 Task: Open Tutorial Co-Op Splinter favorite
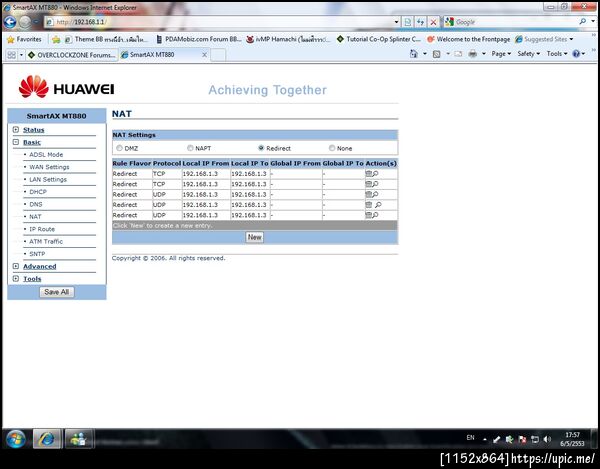378,39
